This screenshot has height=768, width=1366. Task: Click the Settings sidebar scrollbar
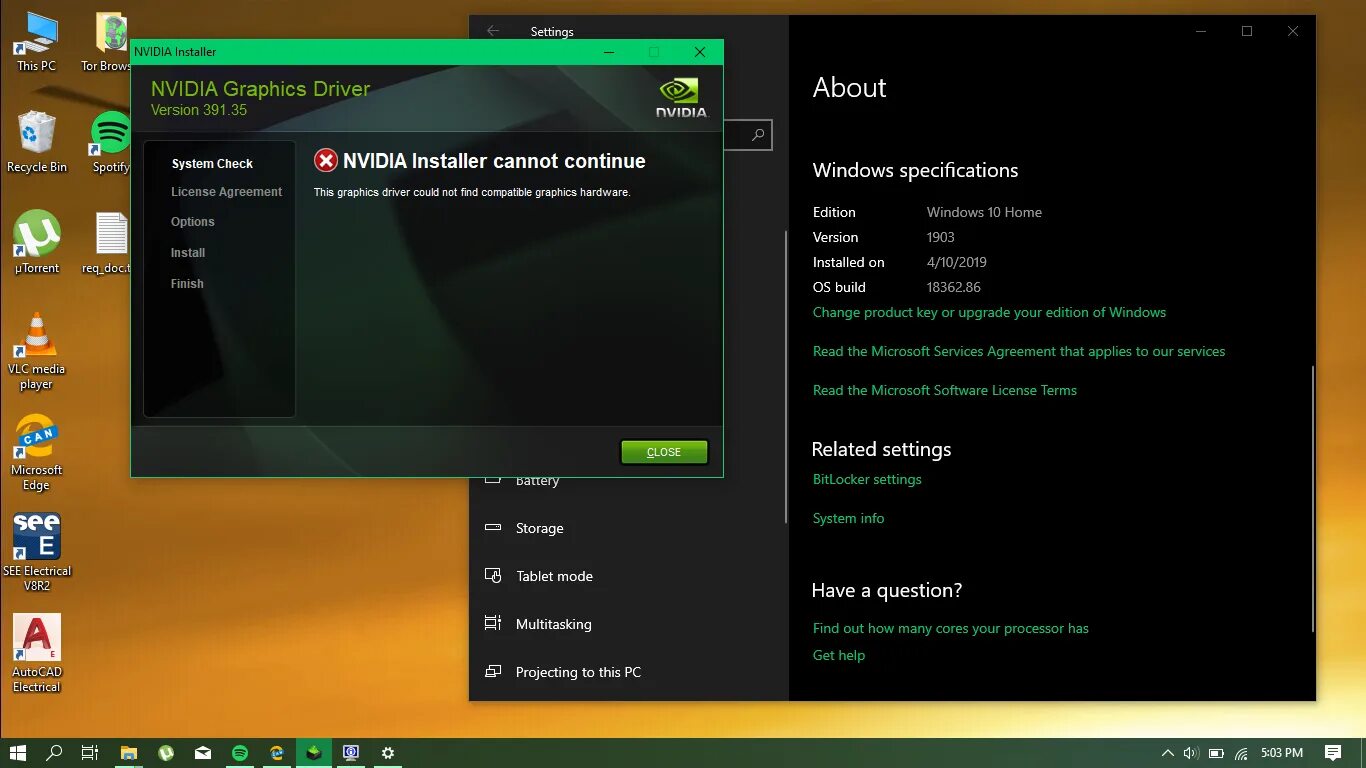786,375
